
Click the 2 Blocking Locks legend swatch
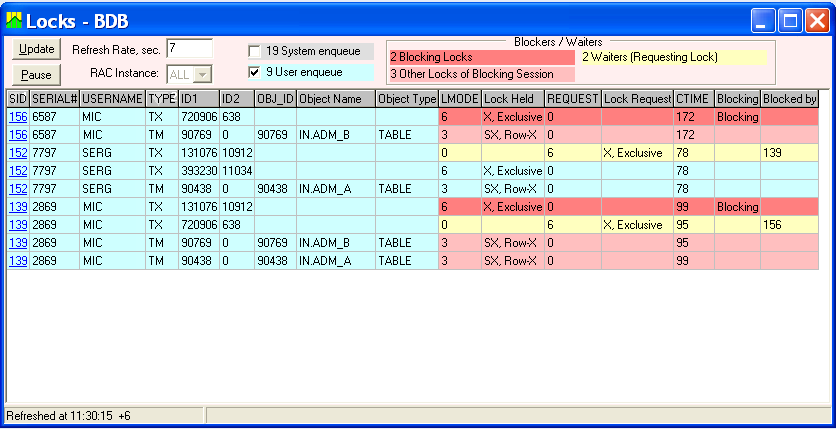point(481,57)
